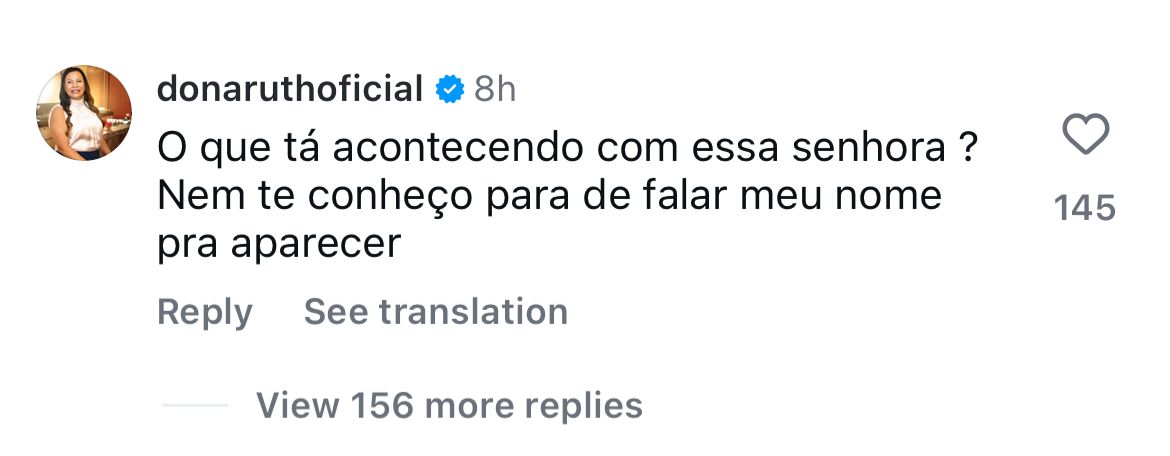Click the last line, pra aparecer
The height and width of the screenshot is (456, 1170).
tap(279, 244)
